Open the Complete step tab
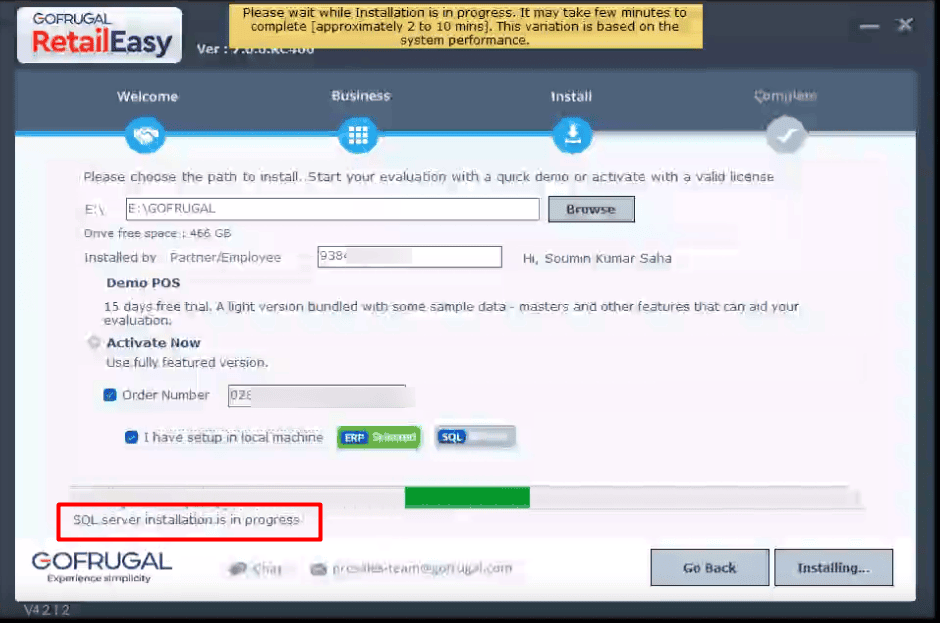This screenshot has width=940, height=623. click(x=785, y=96)
